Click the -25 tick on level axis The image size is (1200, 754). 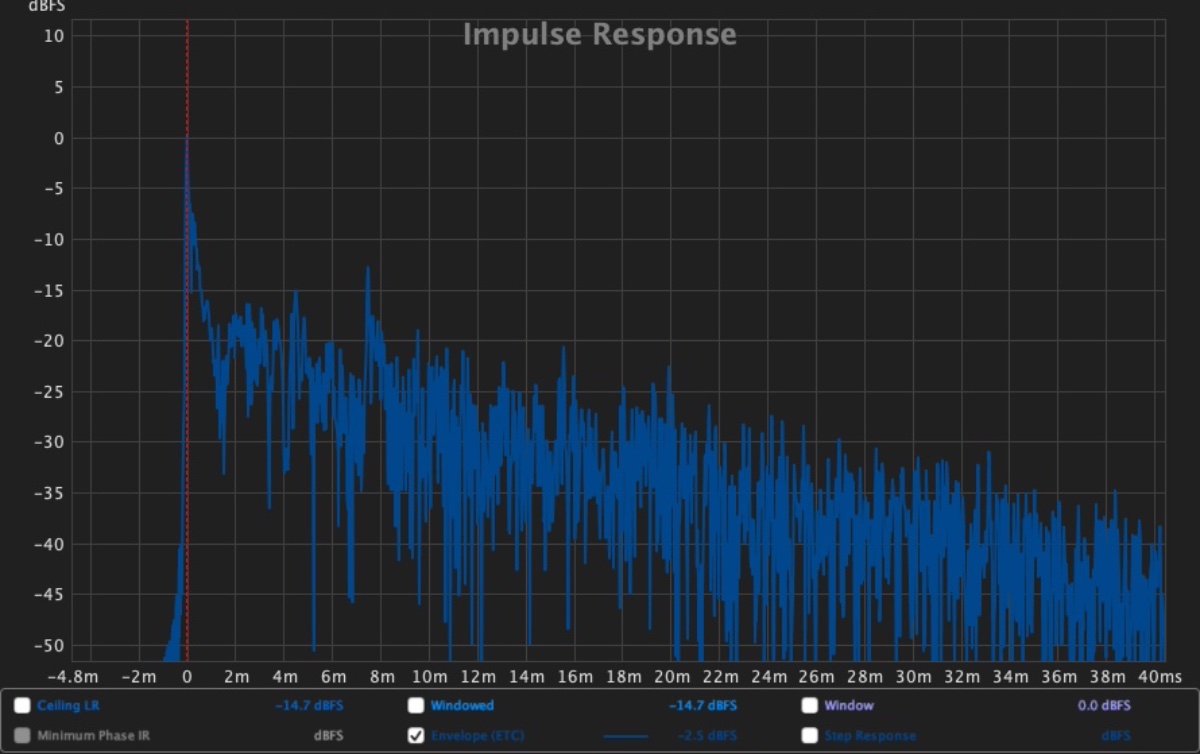(49, 391)
